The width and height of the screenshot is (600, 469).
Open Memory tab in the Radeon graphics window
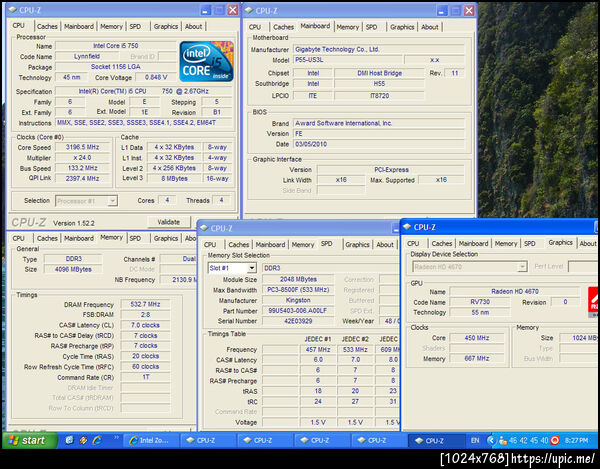[x=505, y=243]
